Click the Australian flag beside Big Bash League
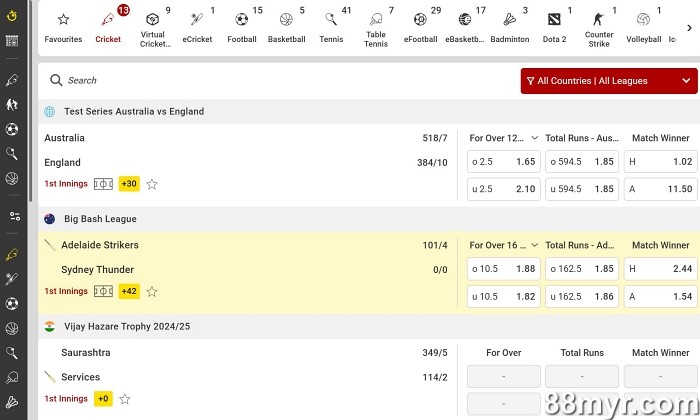The width and height of the screenshot is (700, 420). pos(50,219)
